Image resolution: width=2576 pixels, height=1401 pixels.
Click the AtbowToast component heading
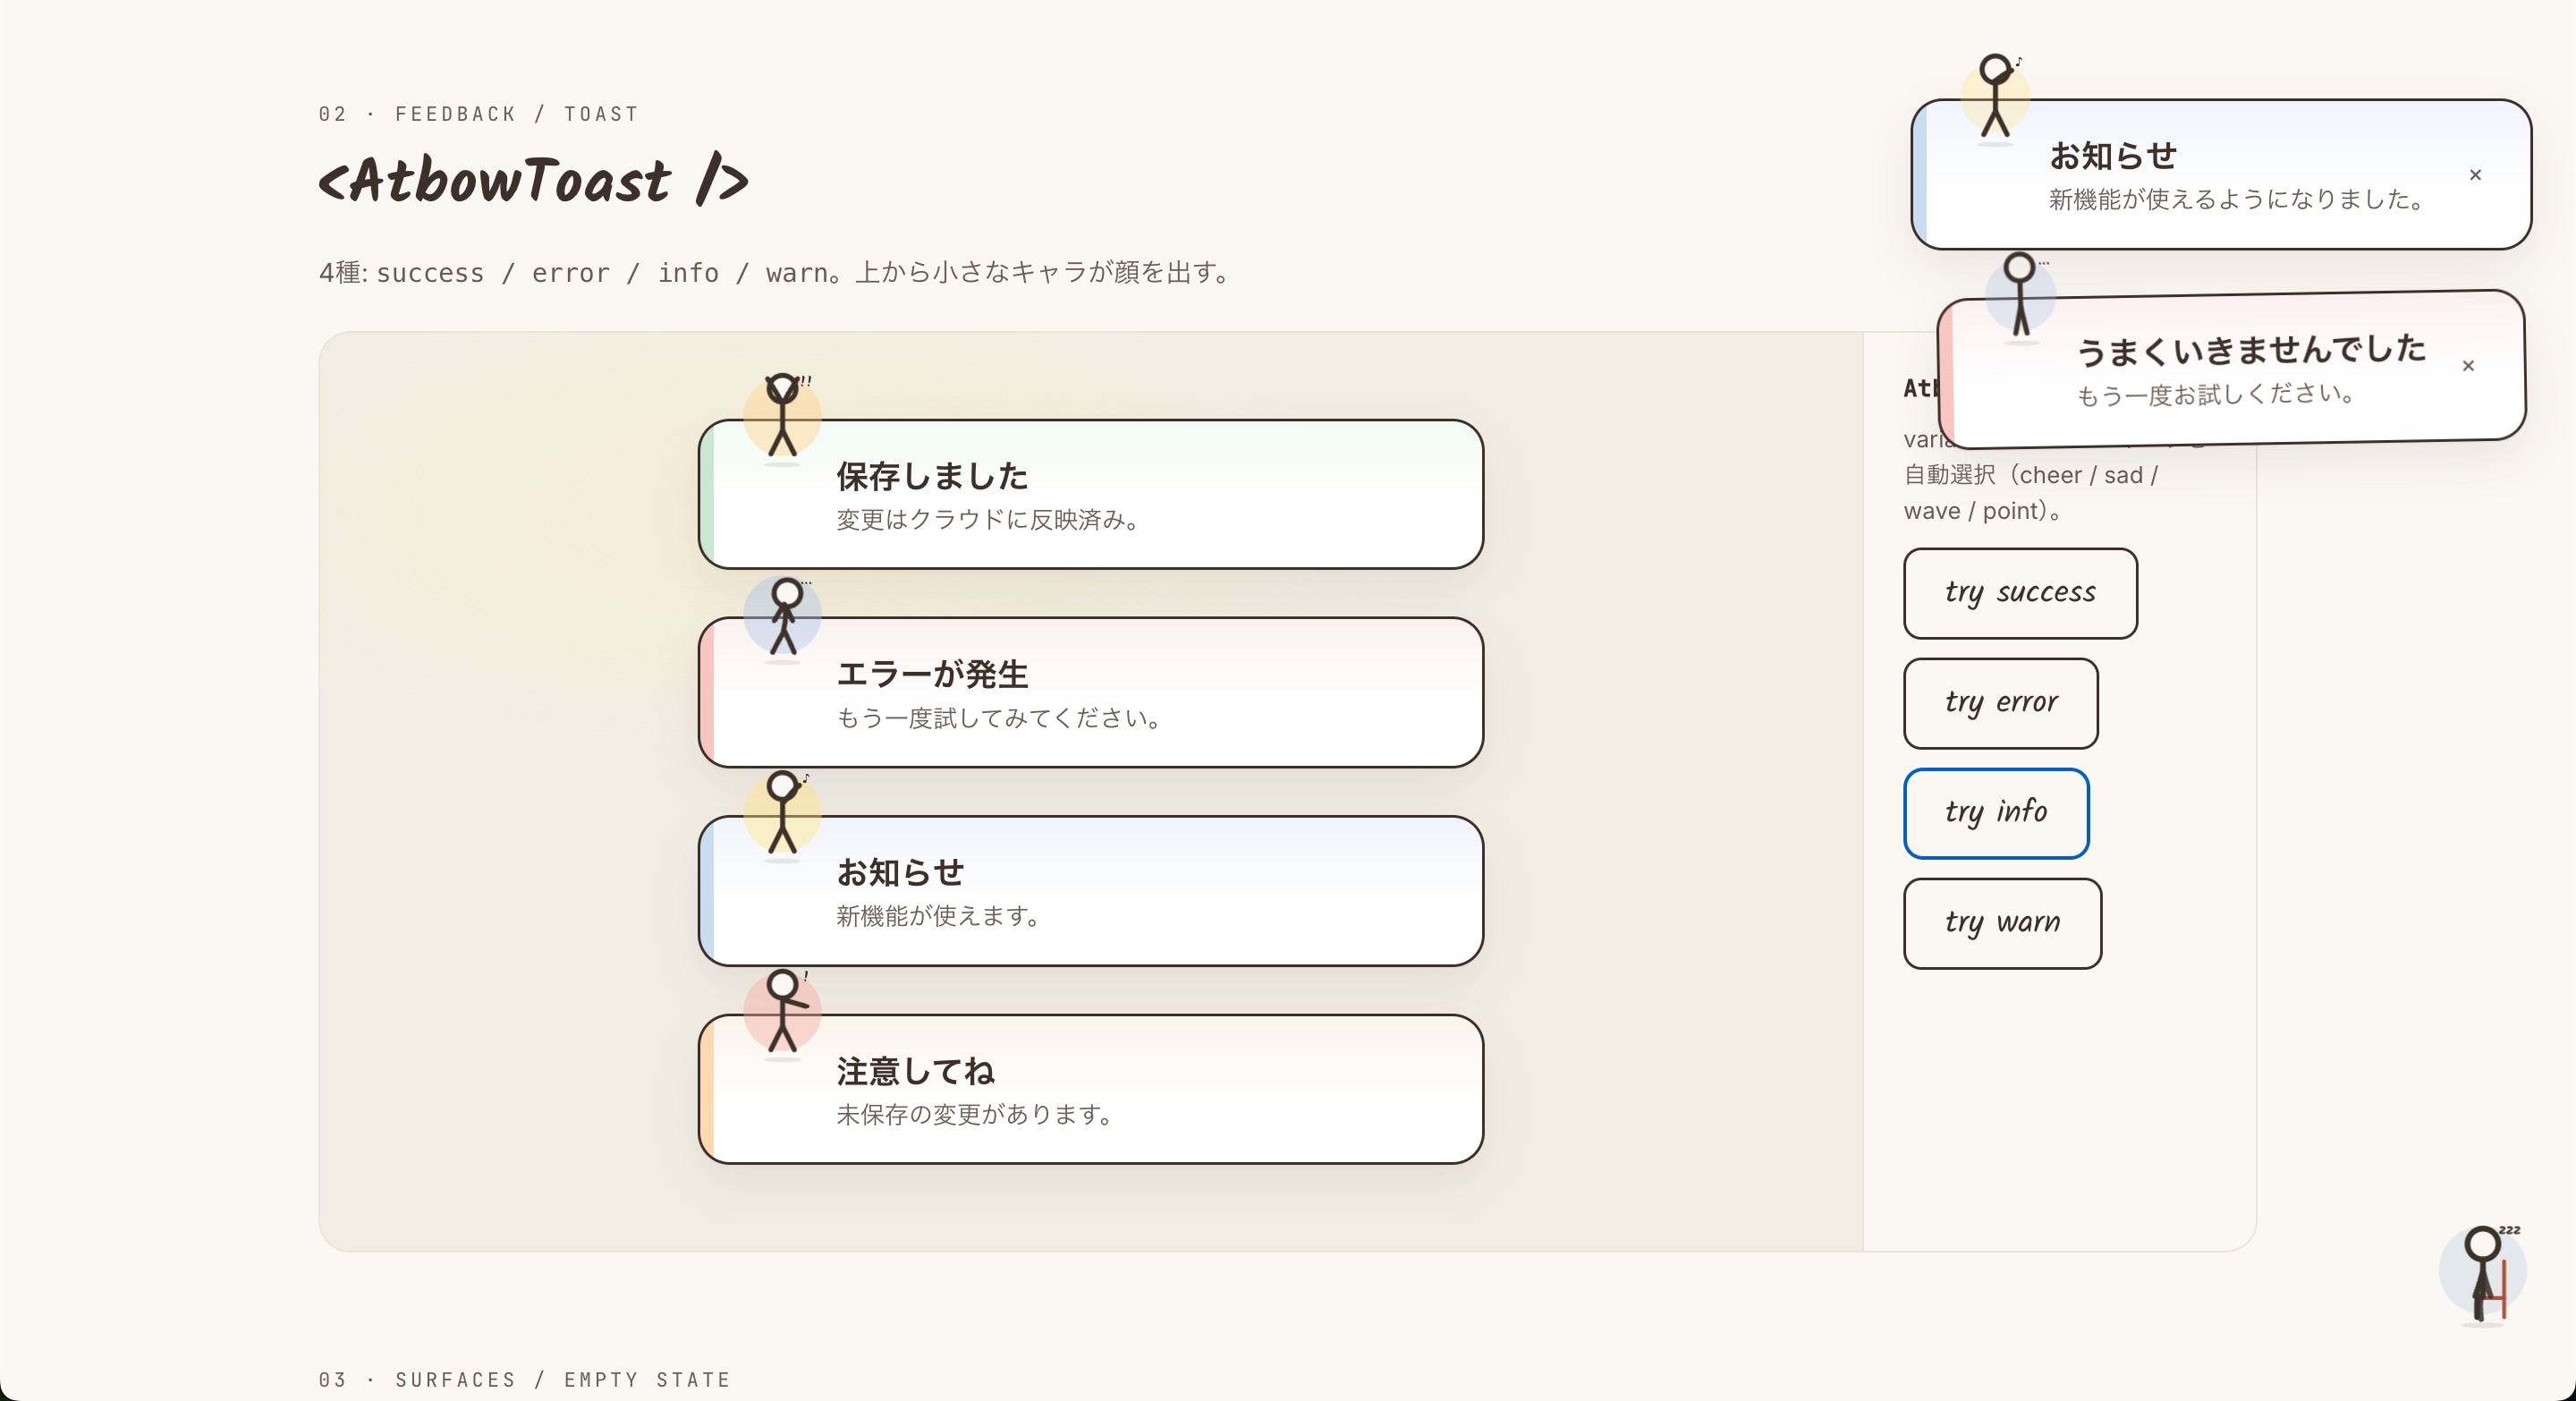(533, 181)
